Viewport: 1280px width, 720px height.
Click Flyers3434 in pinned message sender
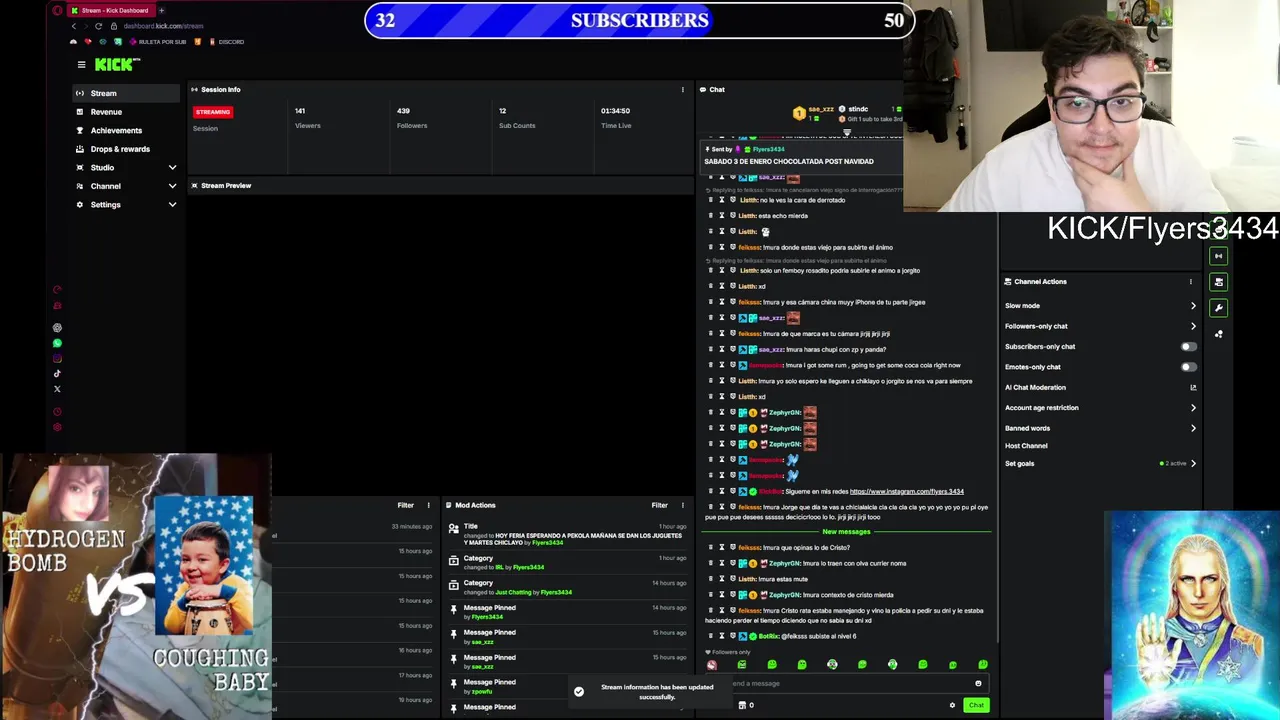click(769, 149)
